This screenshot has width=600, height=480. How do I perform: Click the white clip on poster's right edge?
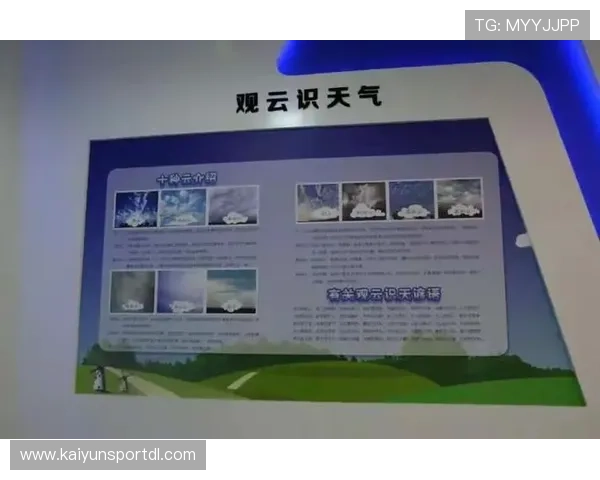pyautogui.click(x=520, y=239)
